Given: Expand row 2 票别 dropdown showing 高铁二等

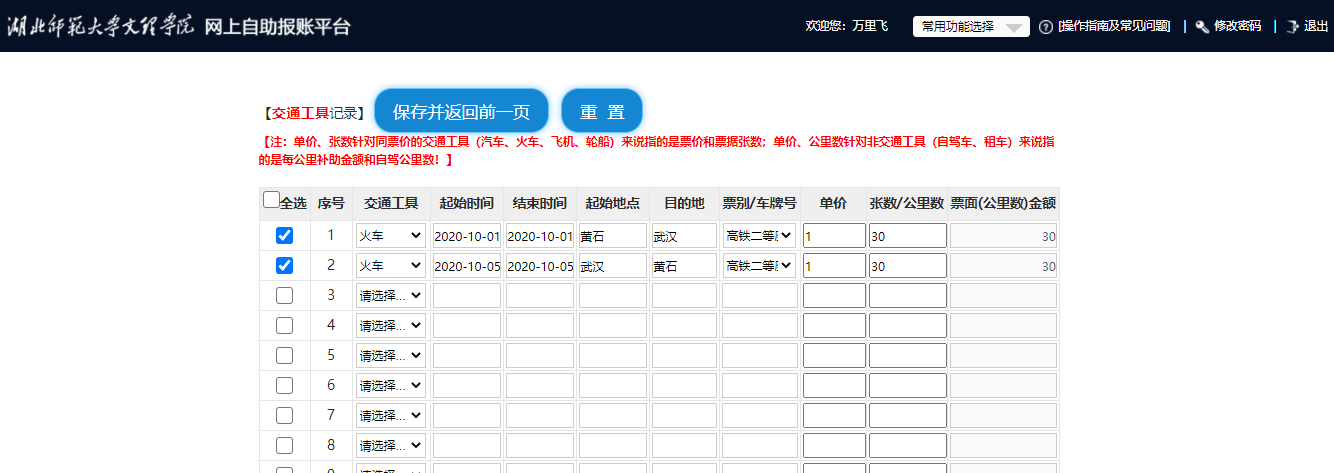Looking at the screenshot, I should [x=759, y=266].
